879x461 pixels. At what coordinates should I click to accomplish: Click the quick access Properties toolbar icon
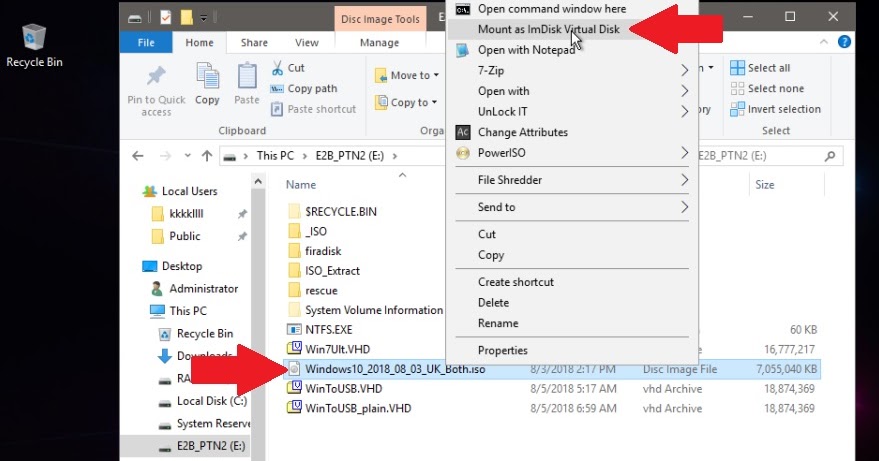(x=165, y=18)
